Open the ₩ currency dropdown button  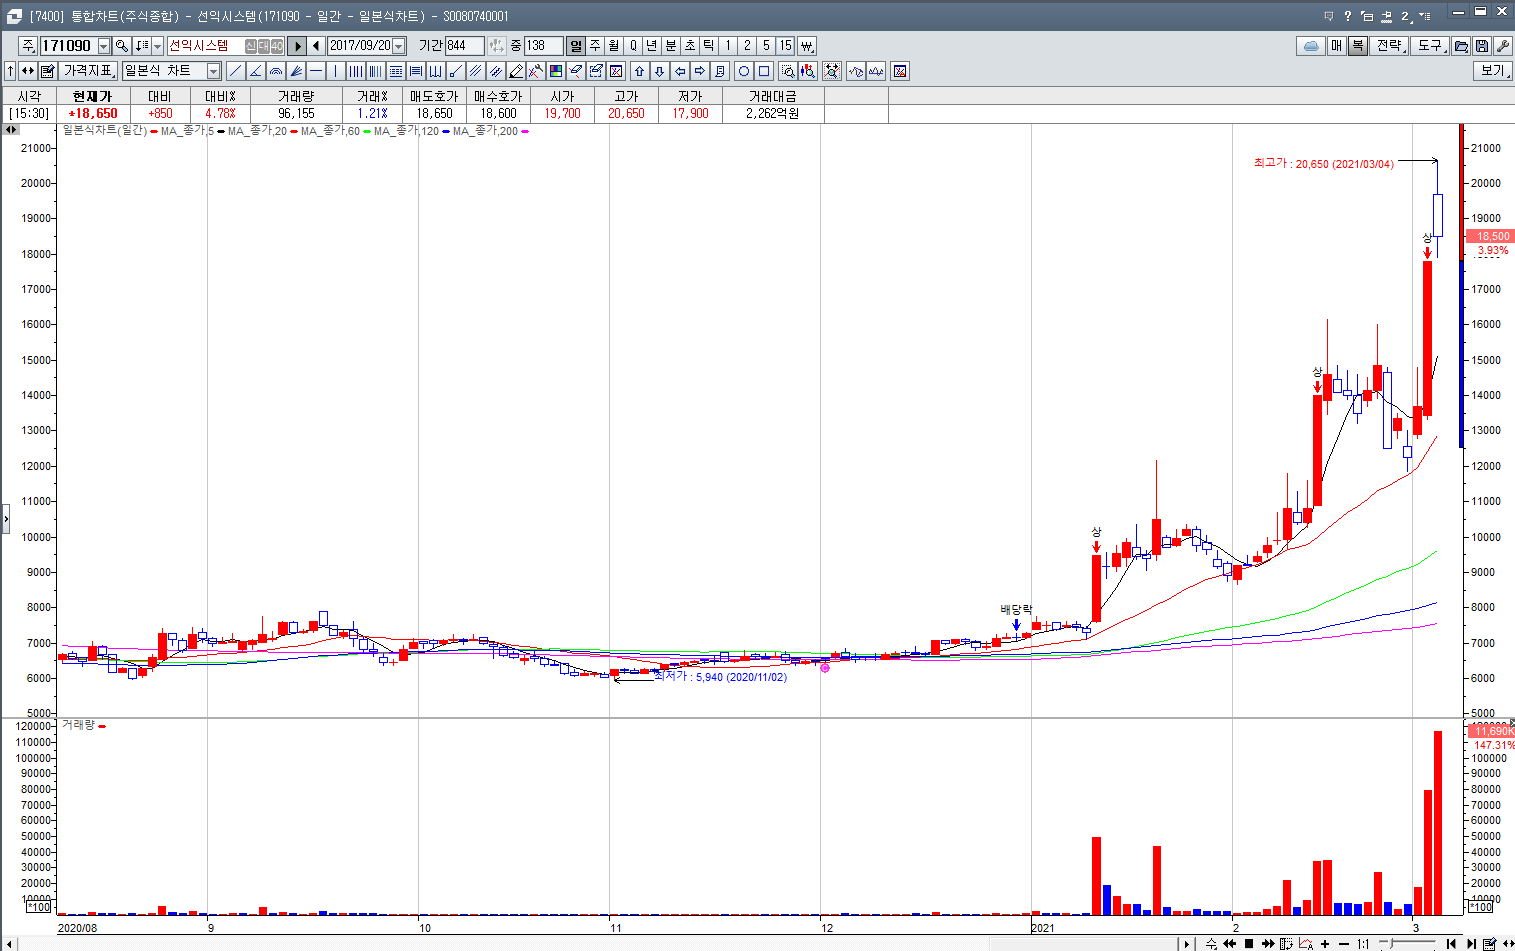(807, 46)
